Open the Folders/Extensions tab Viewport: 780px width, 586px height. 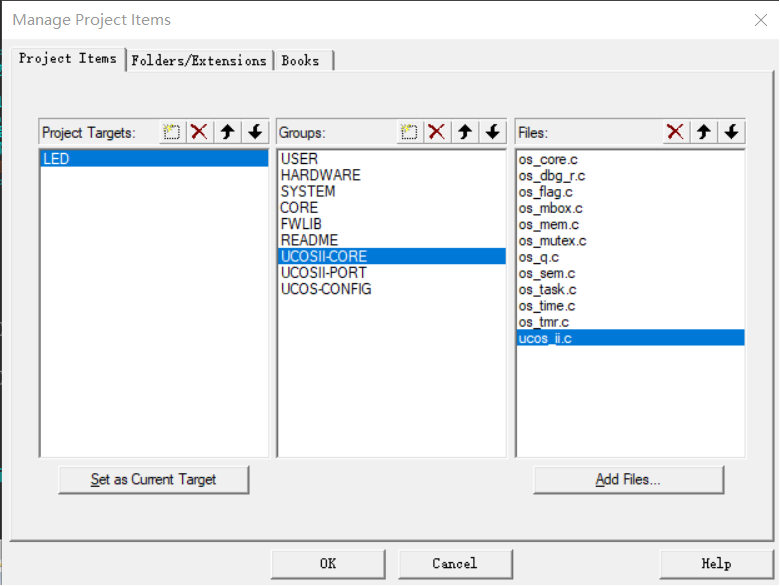point(199,61)
